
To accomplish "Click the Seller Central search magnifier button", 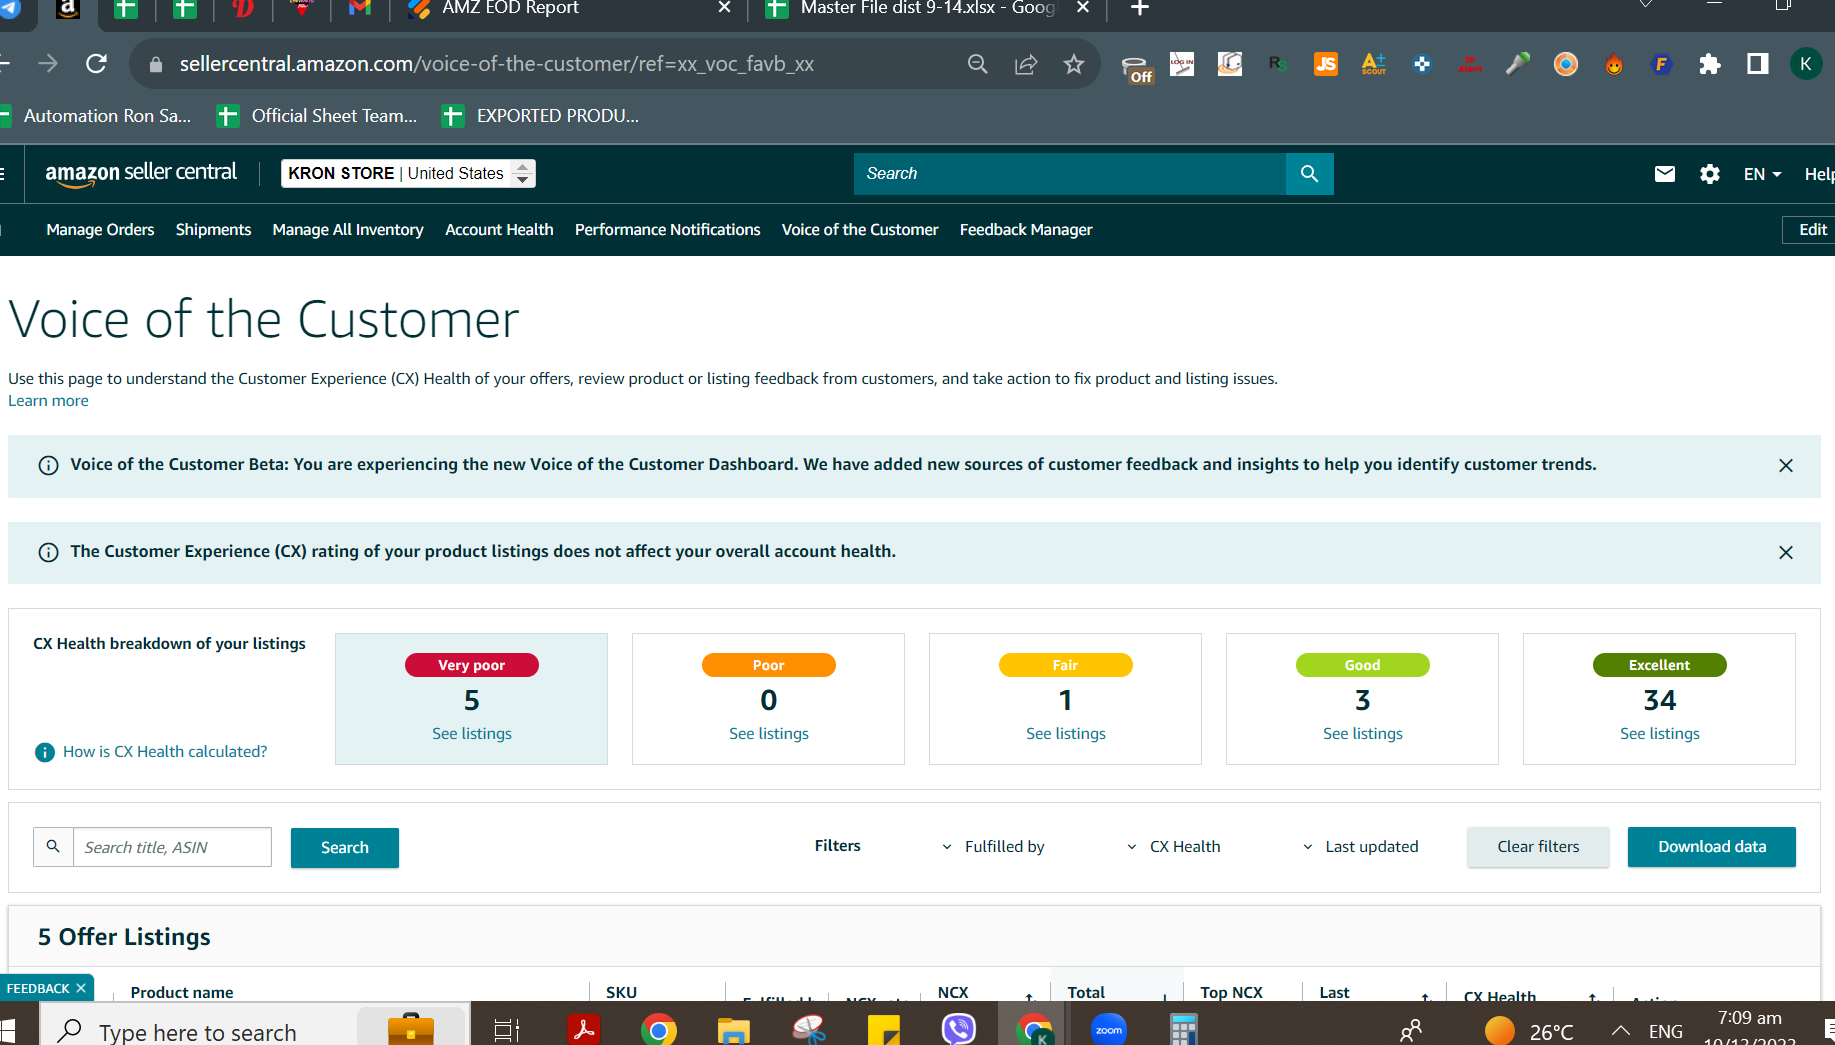I will tap(1309, 174).
